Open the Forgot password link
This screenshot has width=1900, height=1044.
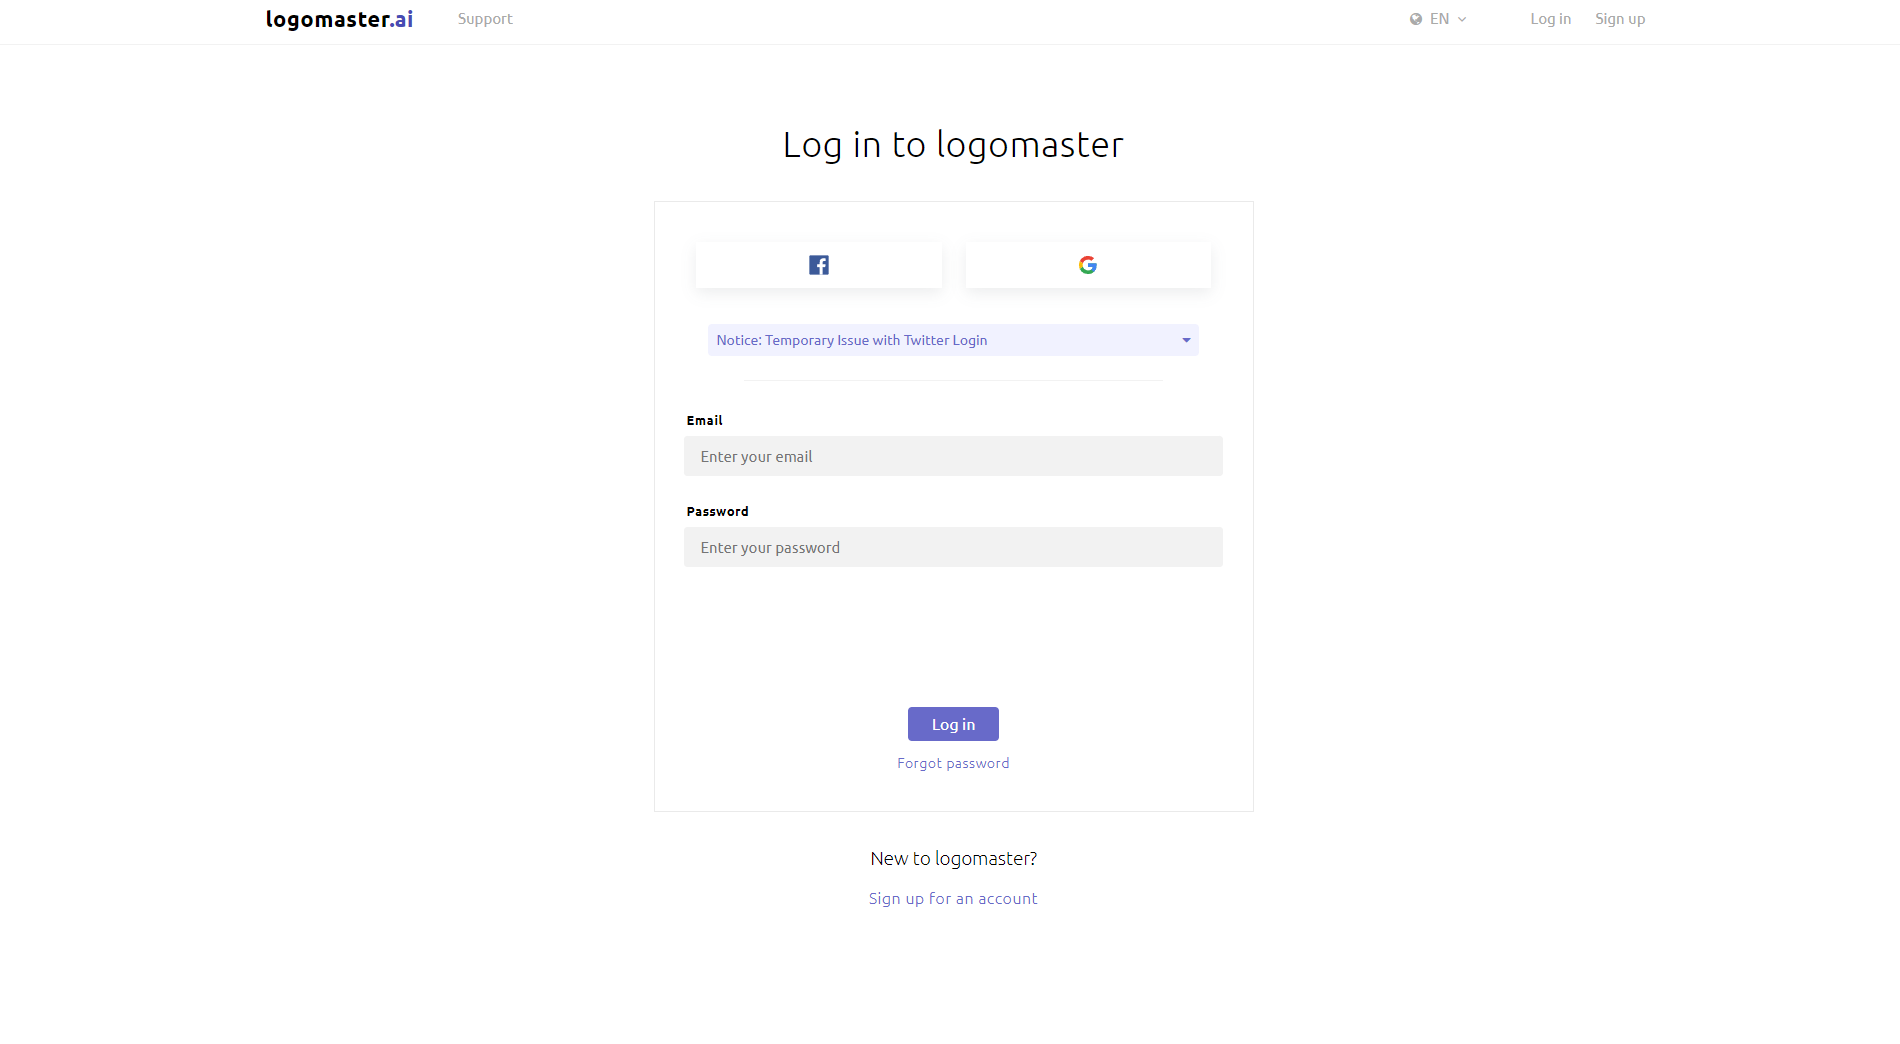pos(953,762)
